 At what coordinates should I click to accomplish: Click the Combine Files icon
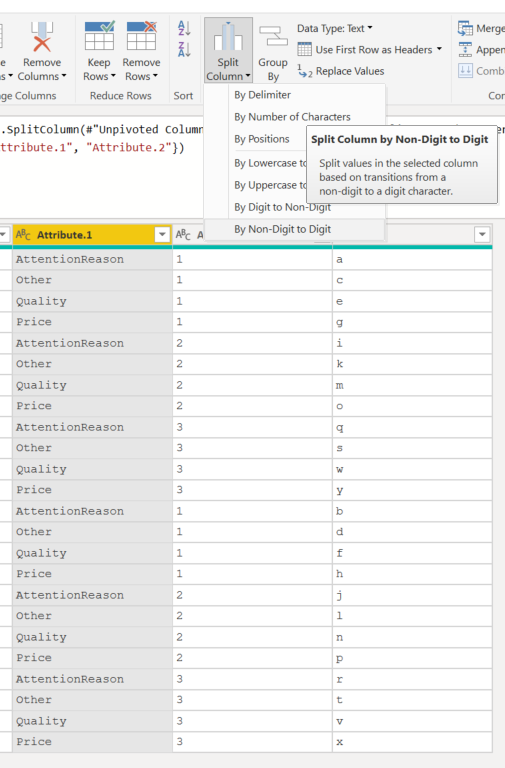[x=465, y=71]
